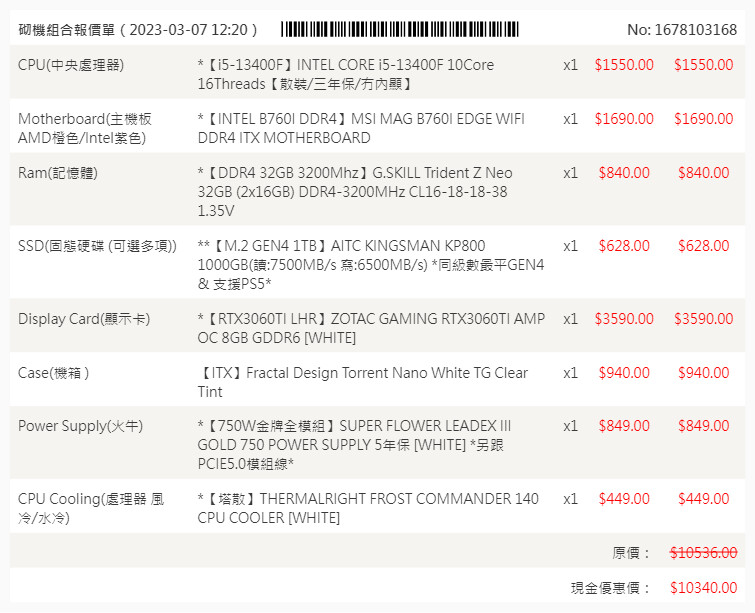Image resolution: width=755 pixels, height=613 pixels.
Task: Select the CPU(中央處理器) row label
Action: 71,65
